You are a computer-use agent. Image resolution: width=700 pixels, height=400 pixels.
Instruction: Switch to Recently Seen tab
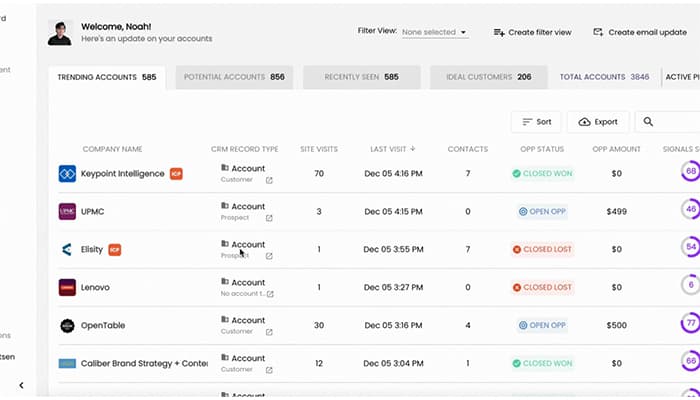pos(362,77)
